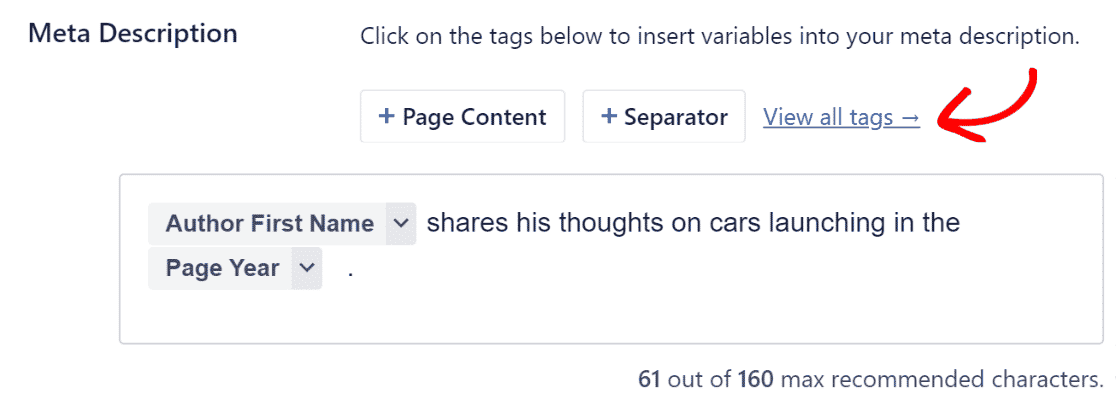Click the "max recommended characters" text

[942, 380]
